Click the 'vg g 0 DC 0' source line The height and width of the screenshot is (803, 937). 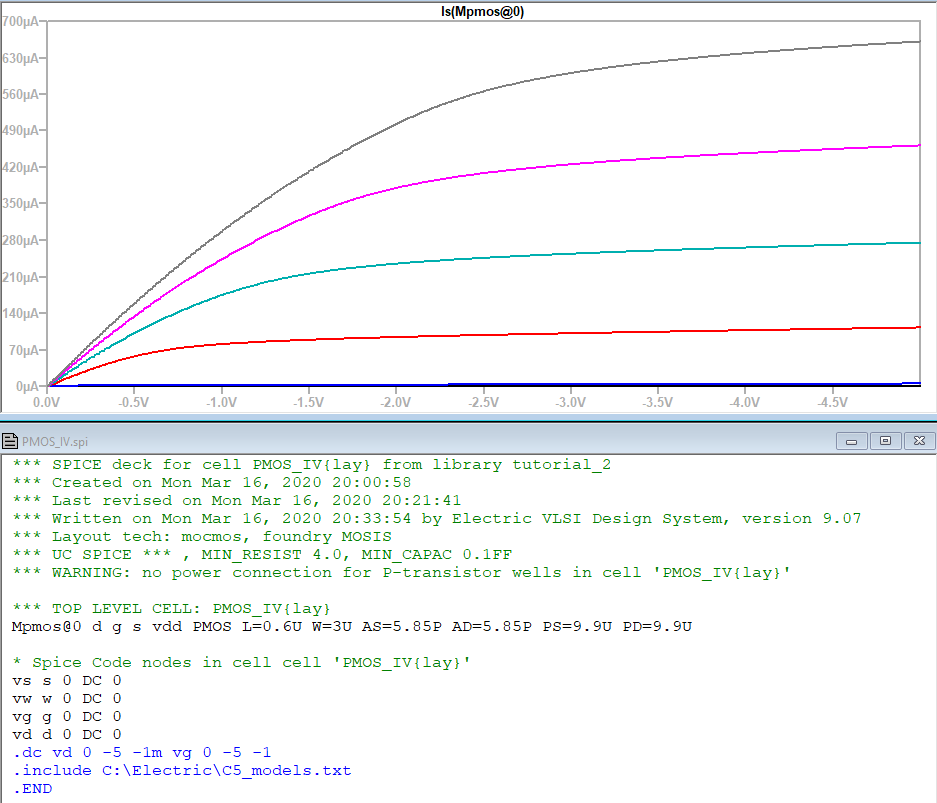click(x=66, y=716)
